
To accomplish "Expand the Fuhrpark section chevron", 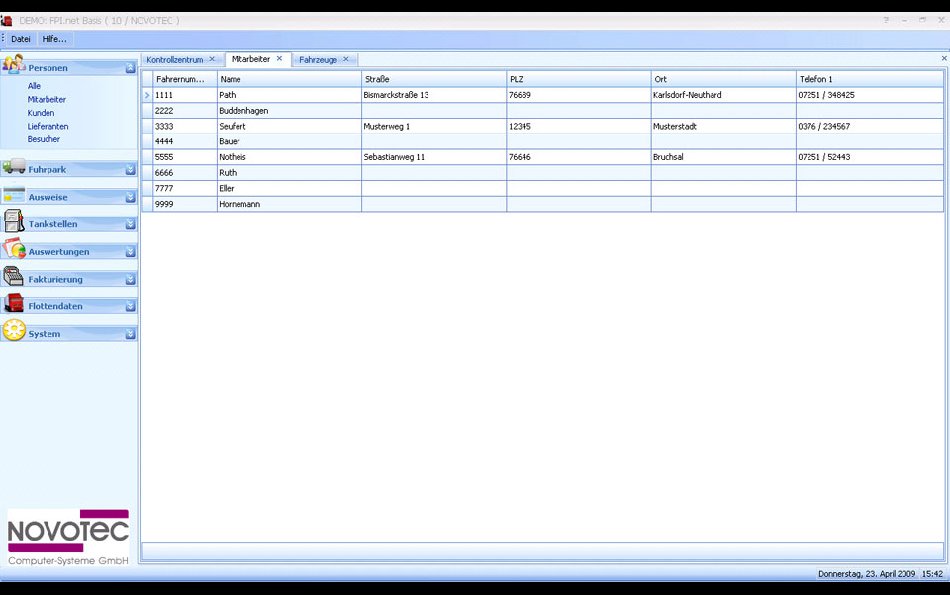I will click(x=130, y=170).
